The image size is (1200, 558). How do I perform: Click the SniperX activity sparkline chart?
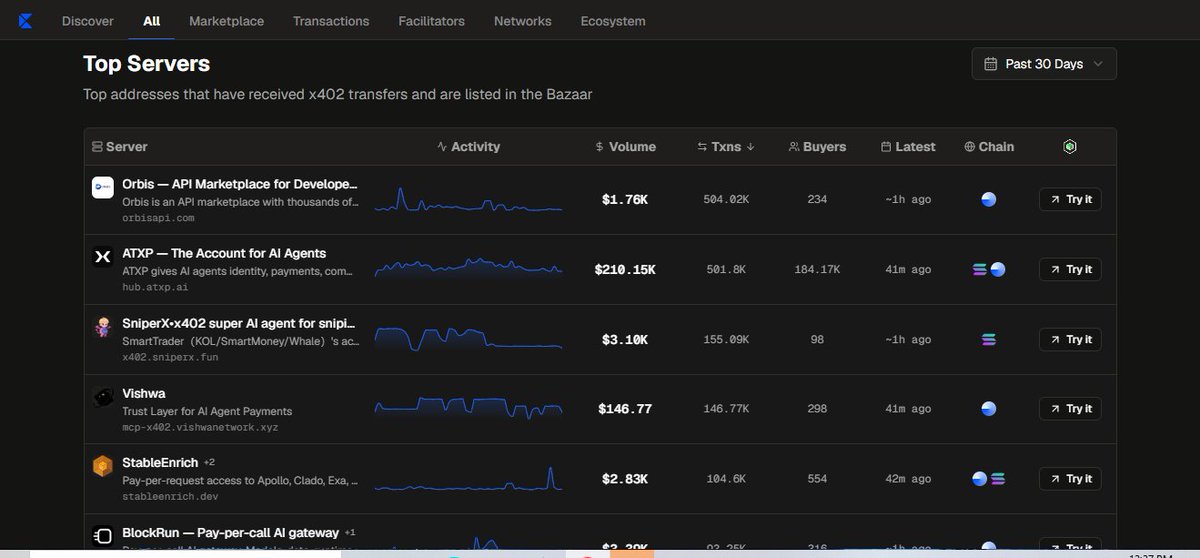(x=468, y=339)
